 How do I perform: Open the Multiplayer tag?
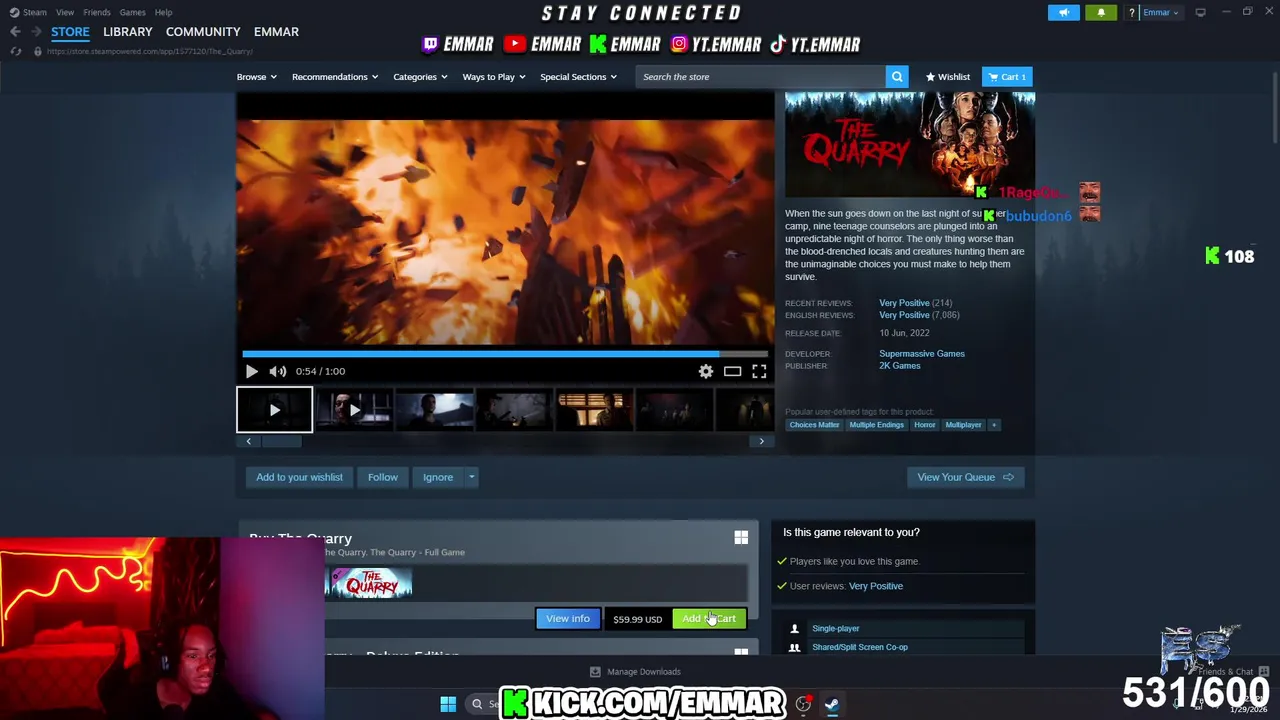pyautogui.click(x=963, y=425)
